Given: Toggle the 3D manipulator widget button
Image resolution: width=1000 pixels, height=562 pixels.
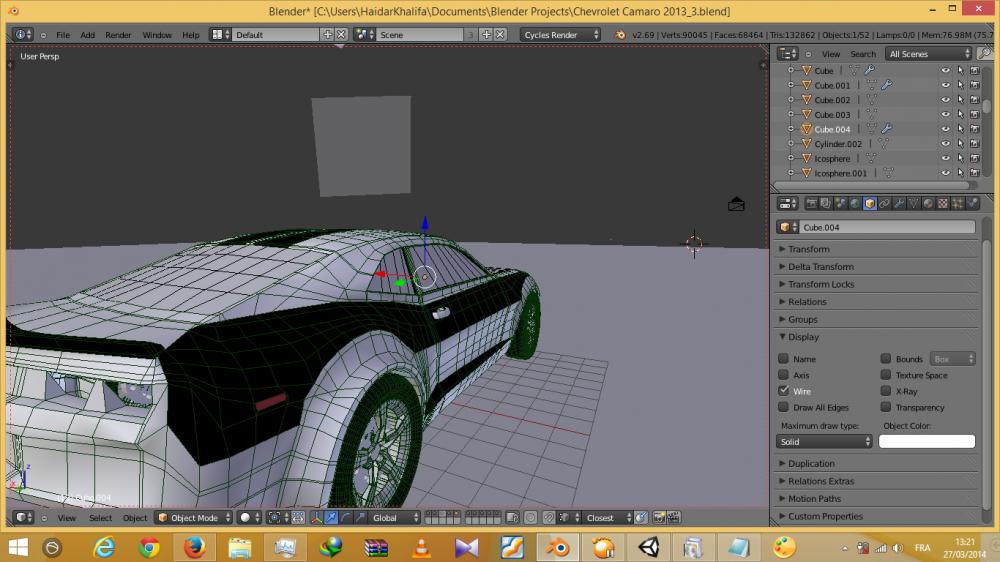Looking at the screenshot, I should [317, 518].
